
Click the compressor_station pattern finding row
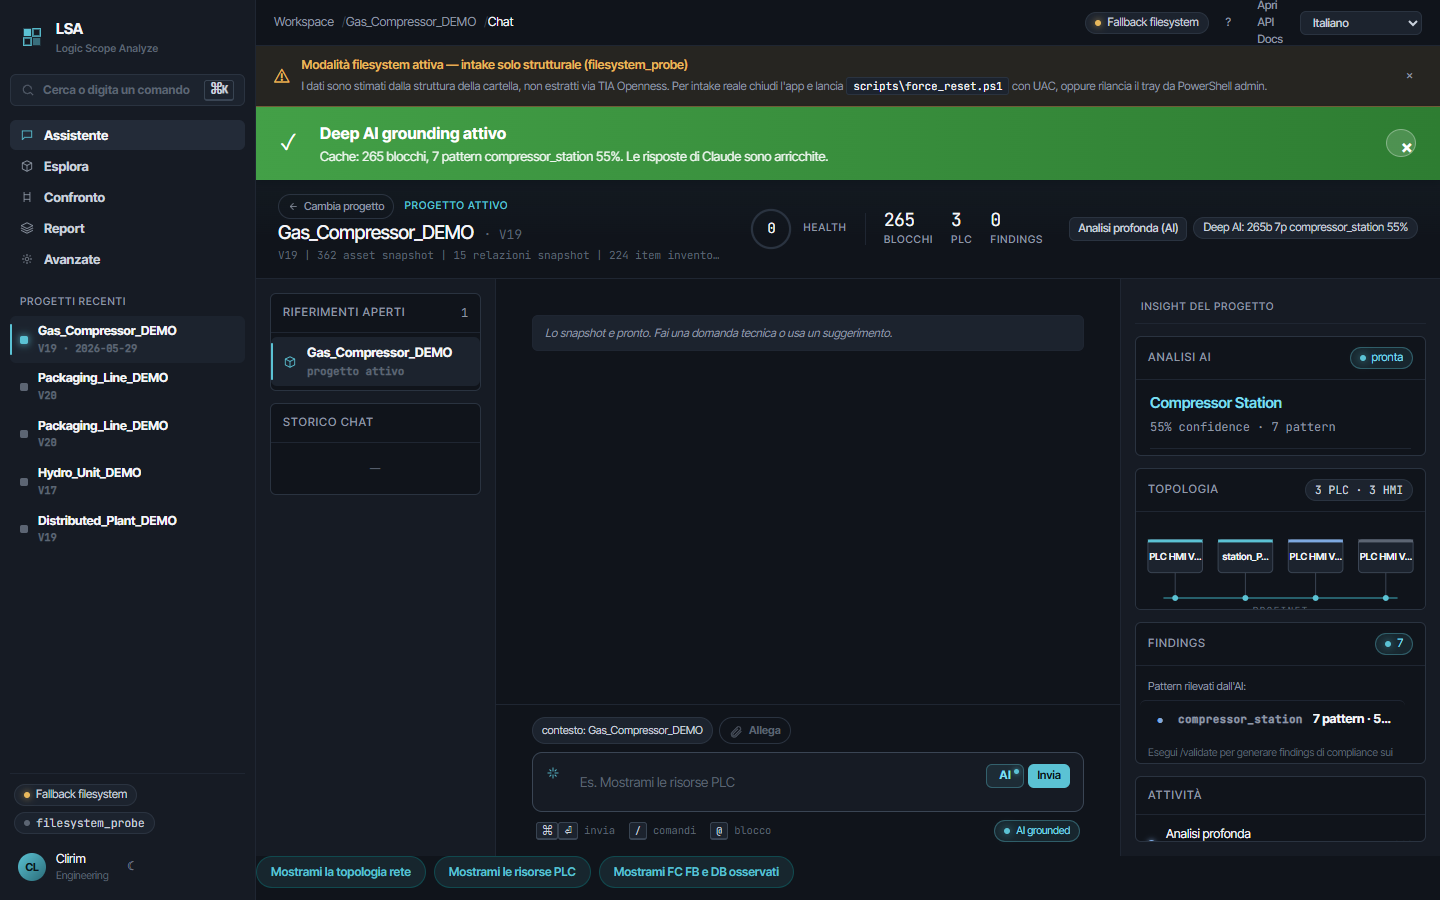click(1273, 719)
